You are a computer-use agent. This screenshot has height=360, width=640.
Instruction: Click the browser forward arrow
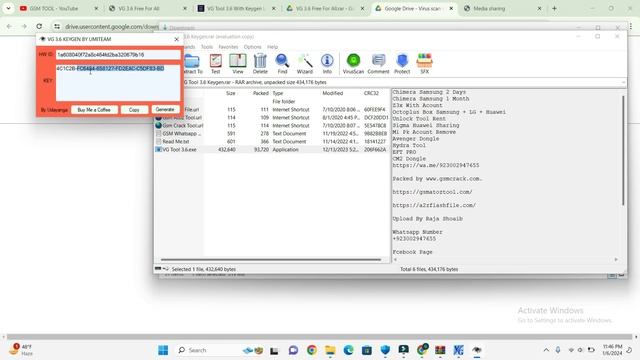(24, 26)
